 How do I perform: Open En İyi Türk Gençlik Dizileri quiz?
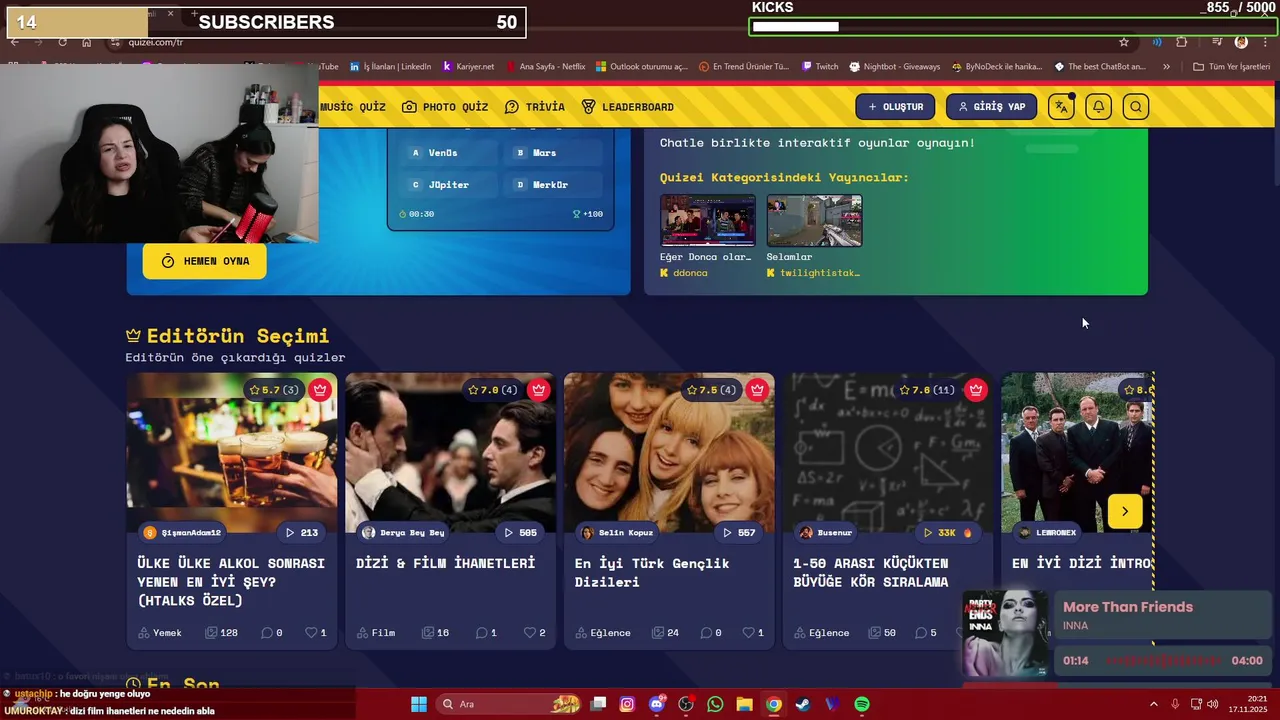(652, 573)
